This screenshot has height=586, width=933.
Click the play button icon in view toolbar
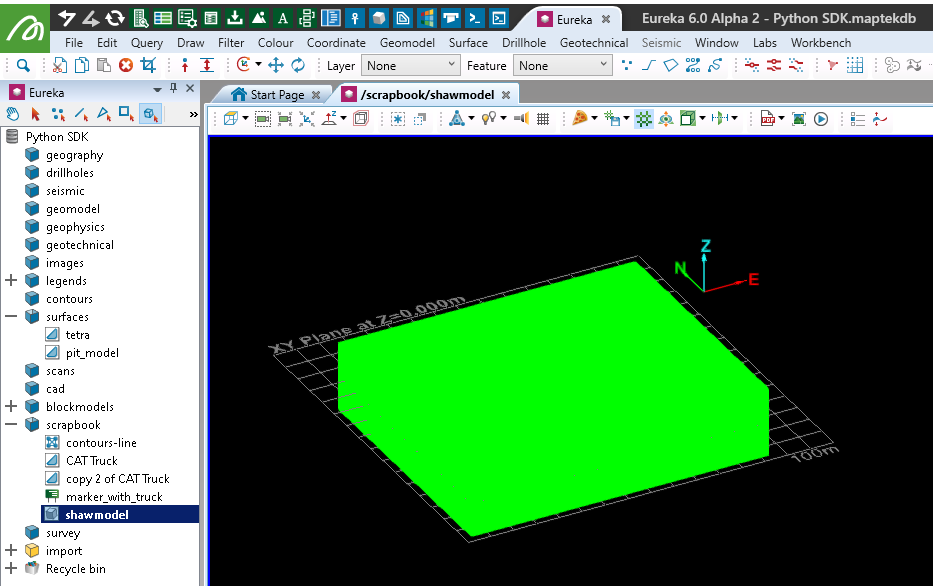point(821,118)
